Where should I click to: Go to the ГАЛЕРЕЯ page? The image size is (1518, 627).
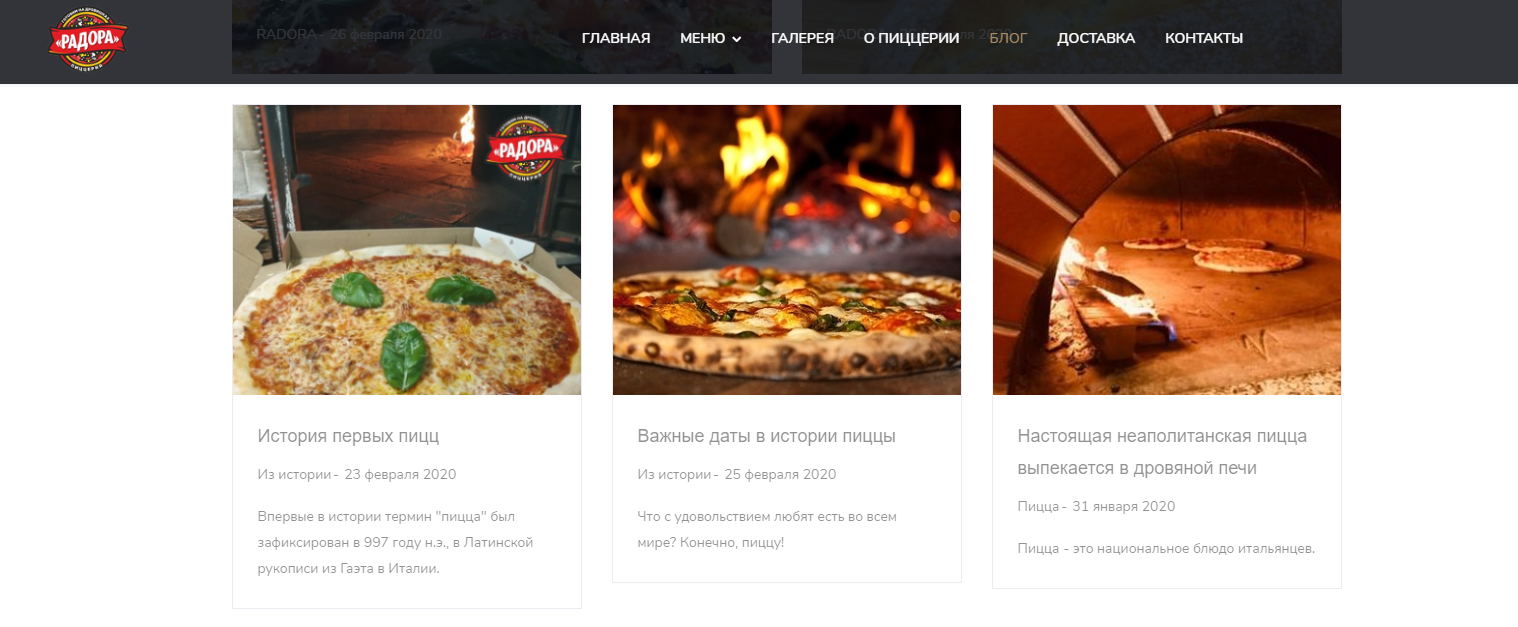[x=802, y=38]
